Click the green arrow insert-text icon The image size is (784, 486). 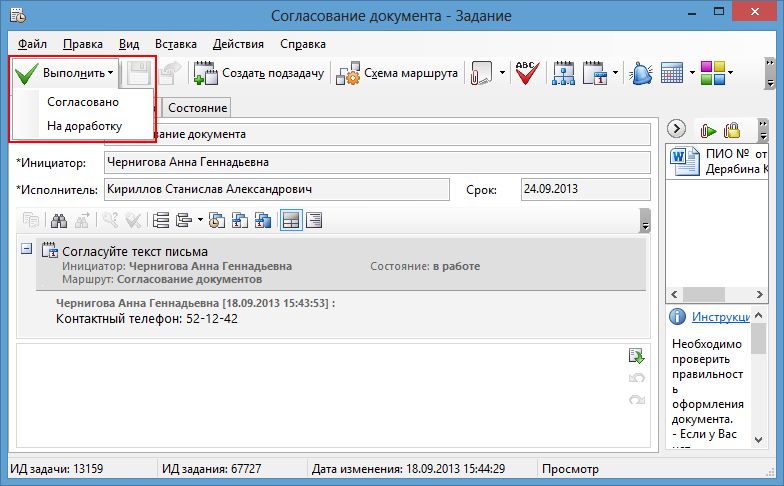635,355
